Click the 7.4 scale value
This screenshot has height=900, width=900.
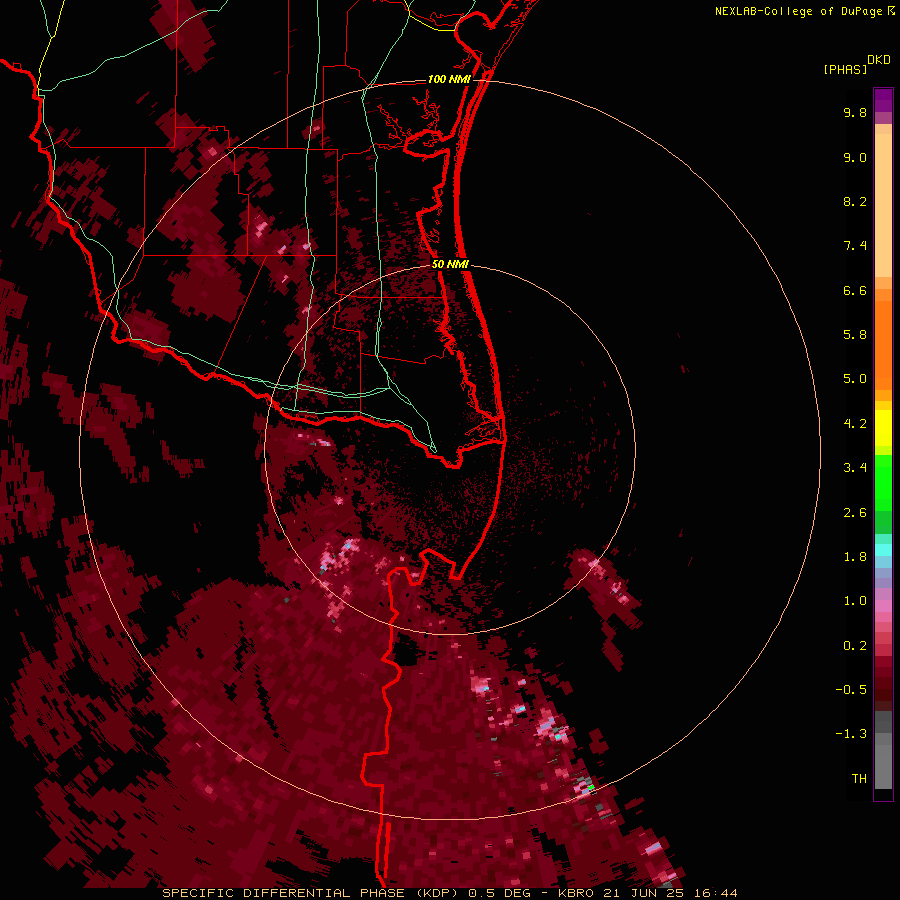point(855,246)
